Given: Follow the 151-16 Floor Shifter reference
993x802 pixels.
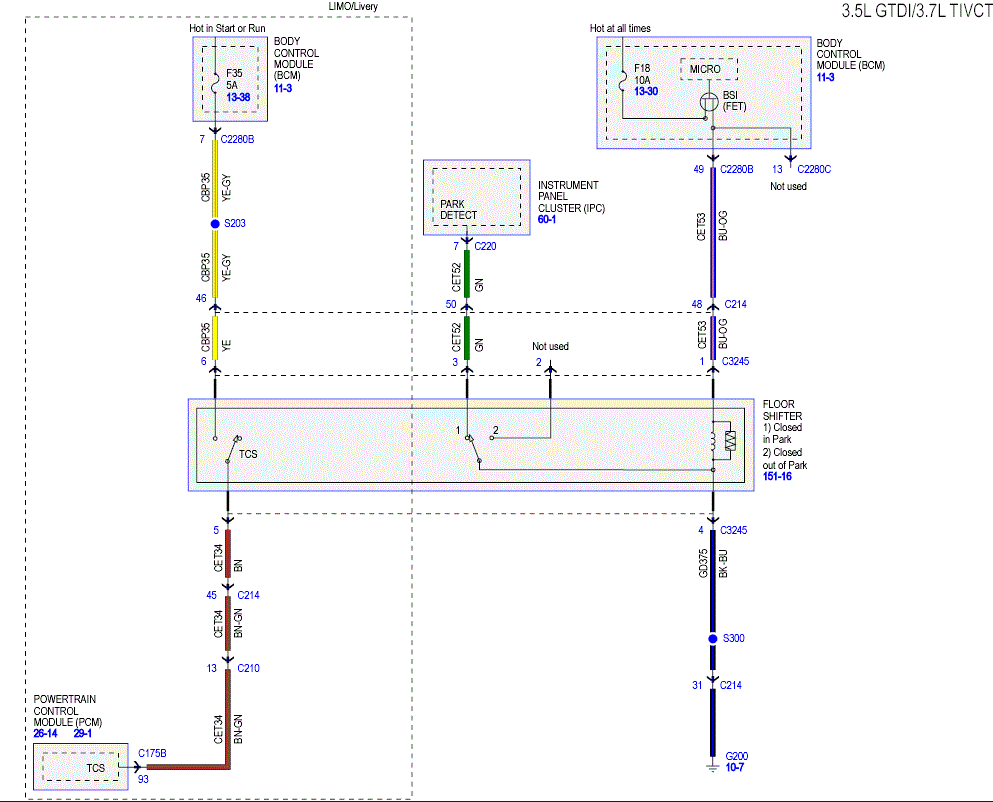Looking at the screenshot, I should (x=777, y=476).
